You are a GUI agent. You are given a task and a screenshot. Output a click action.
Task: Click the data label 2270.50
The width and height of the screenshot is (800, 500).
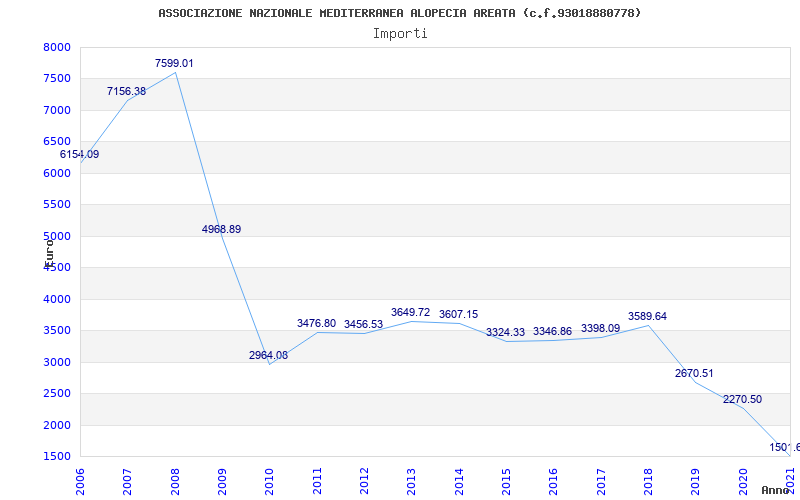click(x=742, y=399)
